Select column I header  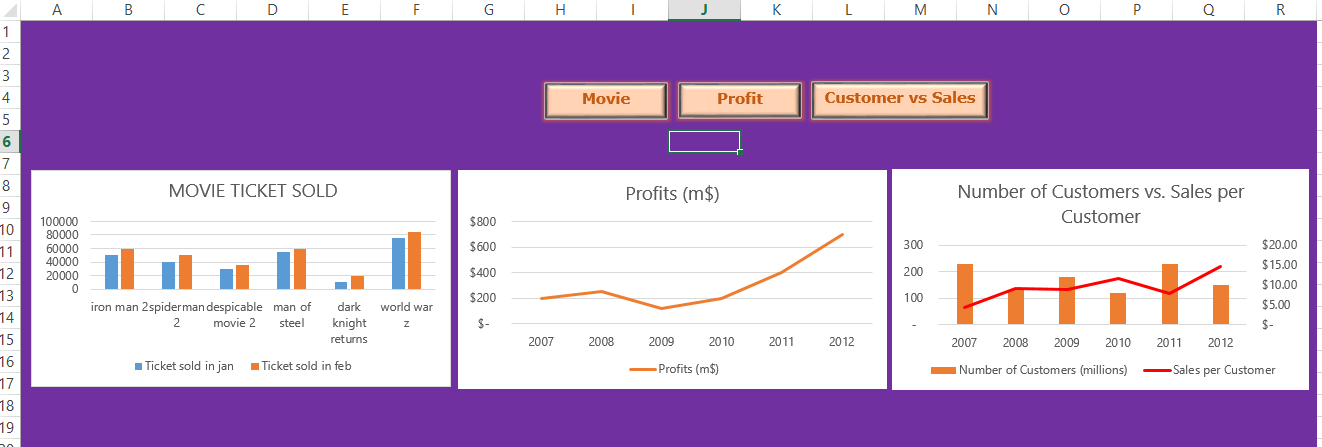click(632, 10)
